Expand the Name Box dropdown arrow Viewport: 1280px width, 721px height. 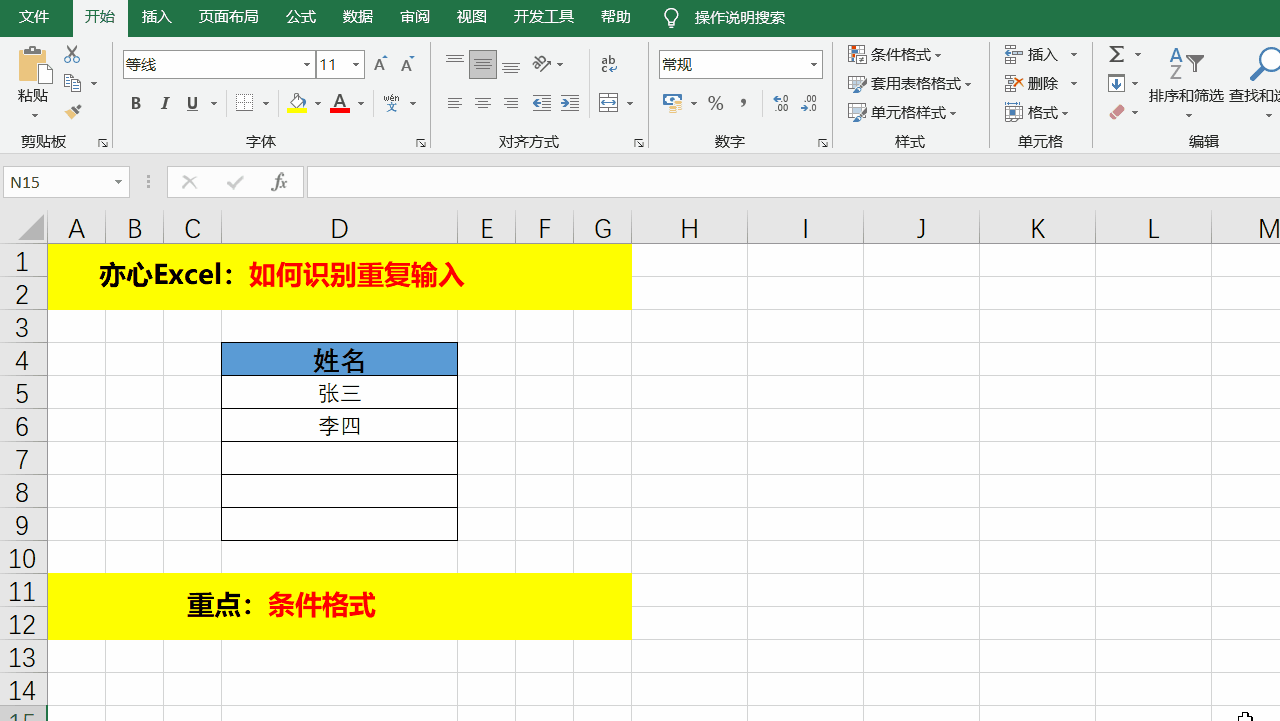click(118, 182)
